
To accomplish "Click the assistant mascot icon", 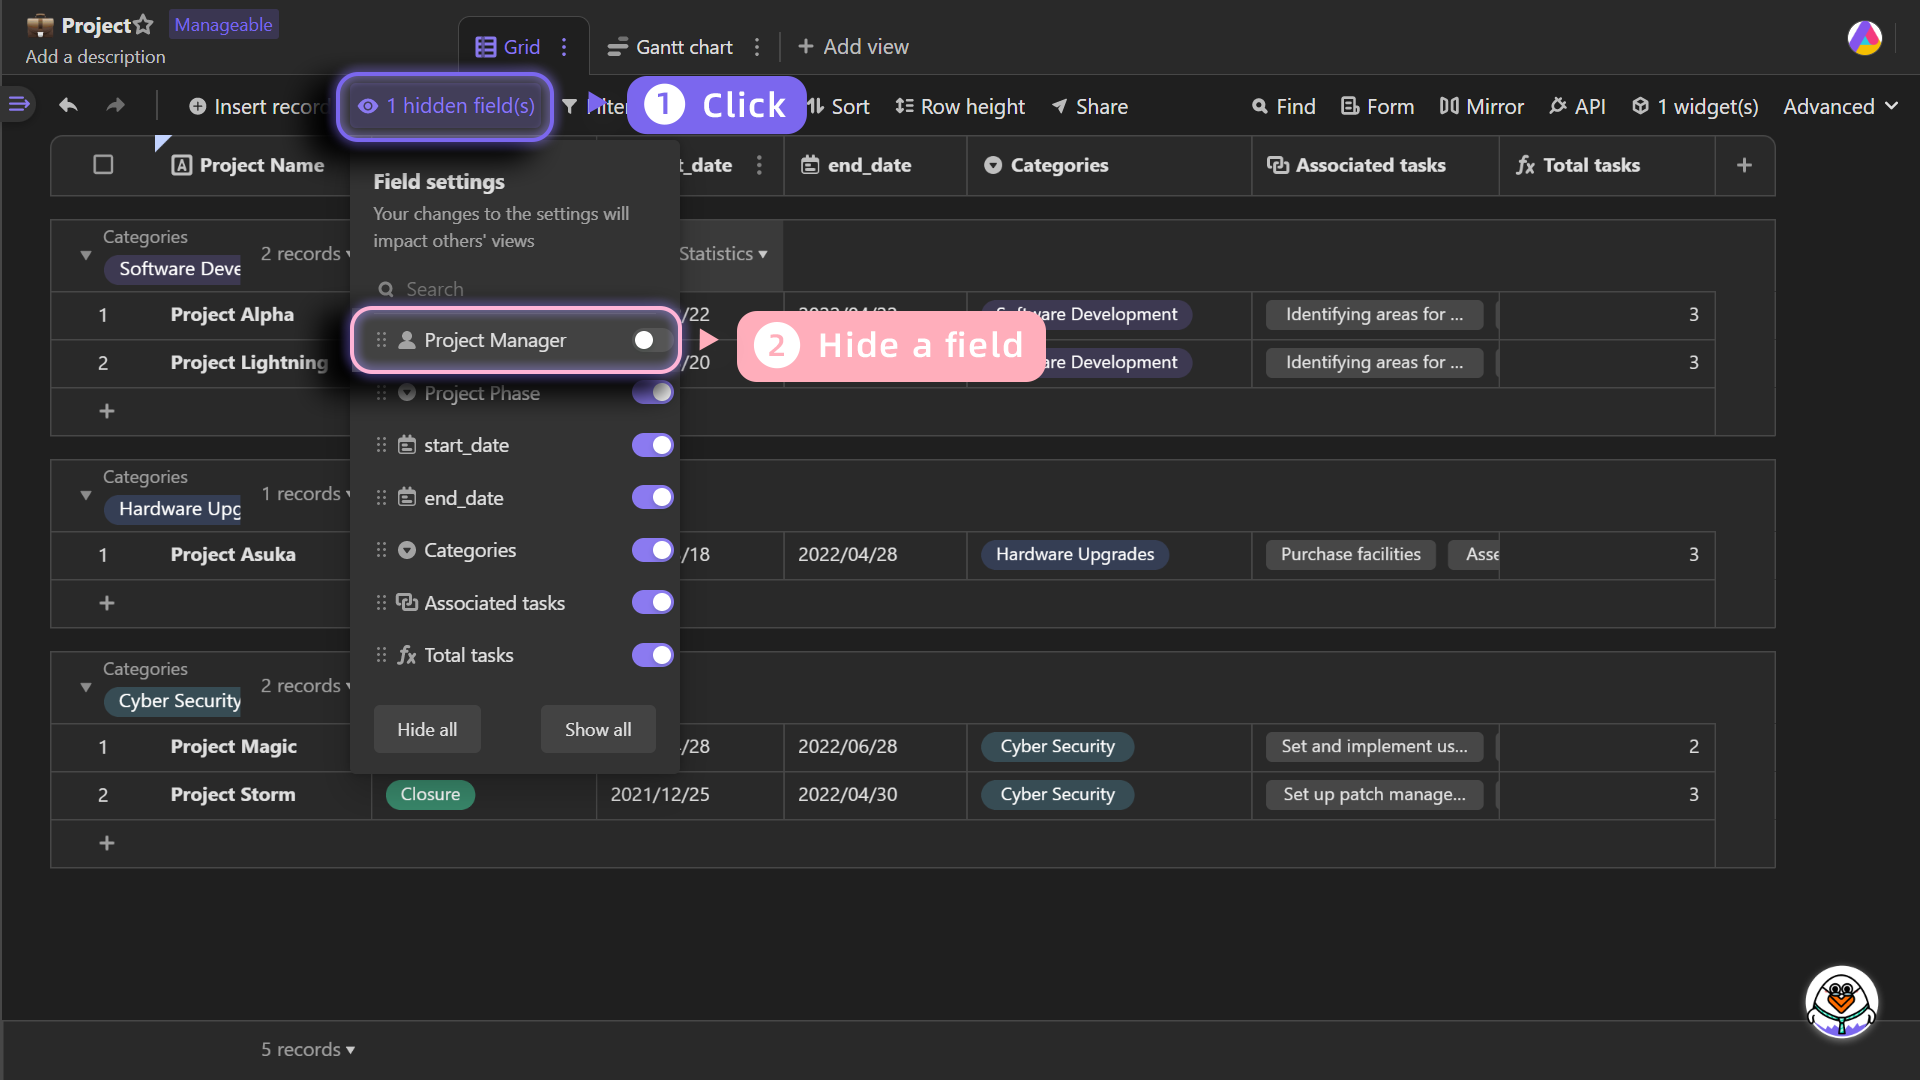I will pyautogui.click(x=1841, y=1002).
